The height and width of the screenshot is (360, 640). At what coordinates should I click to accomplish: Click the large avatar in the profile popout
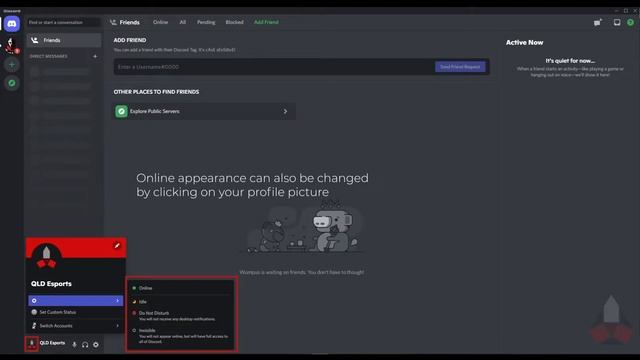[x=47, y=257]
